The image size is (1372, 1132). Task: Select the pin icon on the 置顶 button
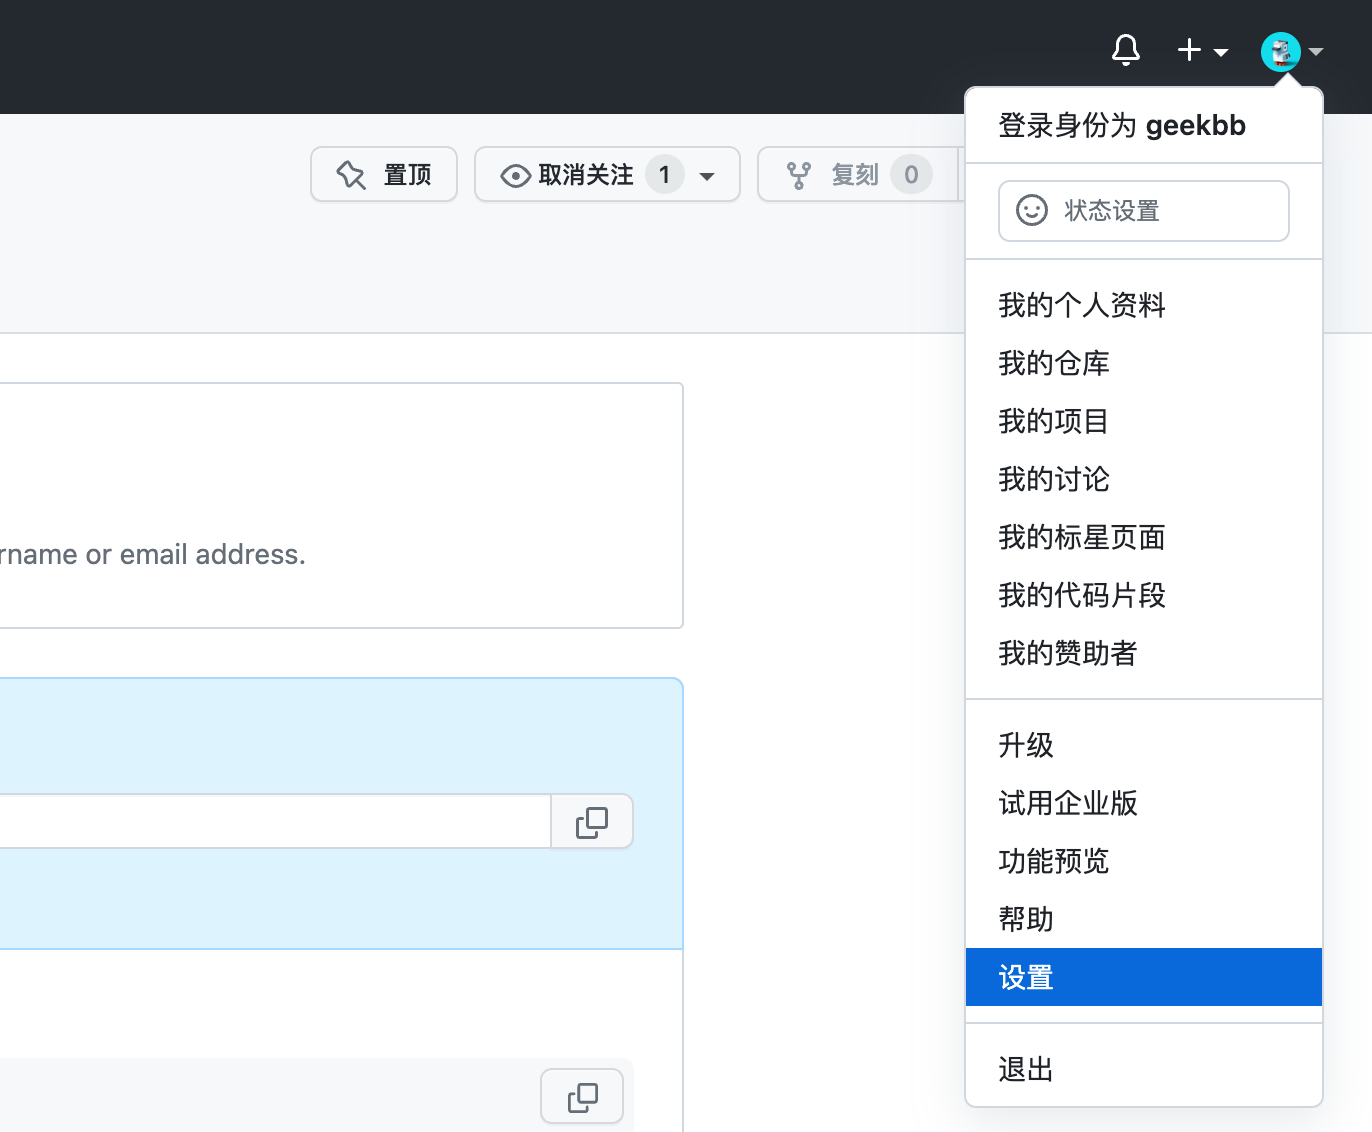[351, 174]
